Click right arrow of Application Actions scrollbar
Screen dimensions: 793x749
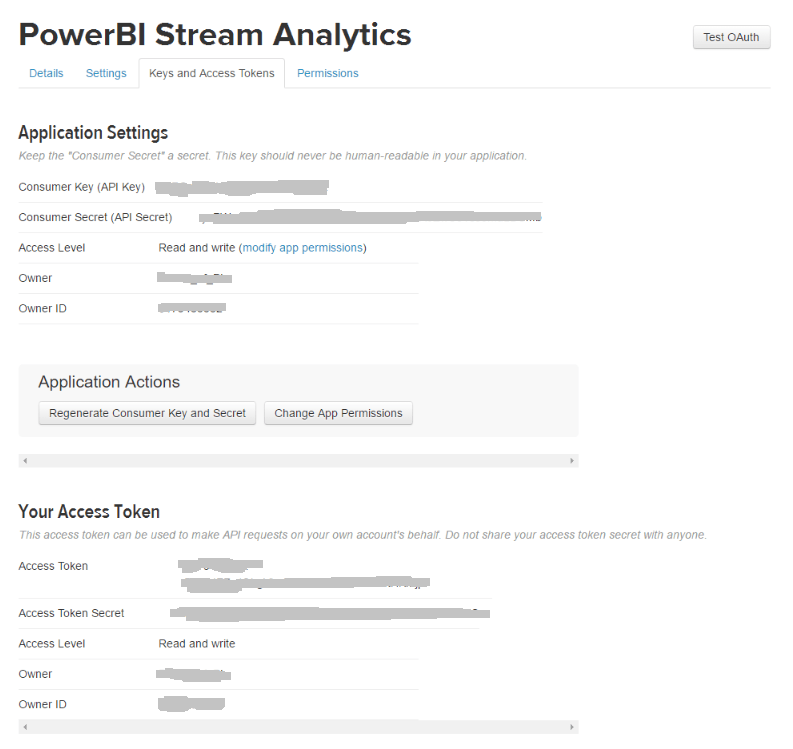[x=572, y=461]
